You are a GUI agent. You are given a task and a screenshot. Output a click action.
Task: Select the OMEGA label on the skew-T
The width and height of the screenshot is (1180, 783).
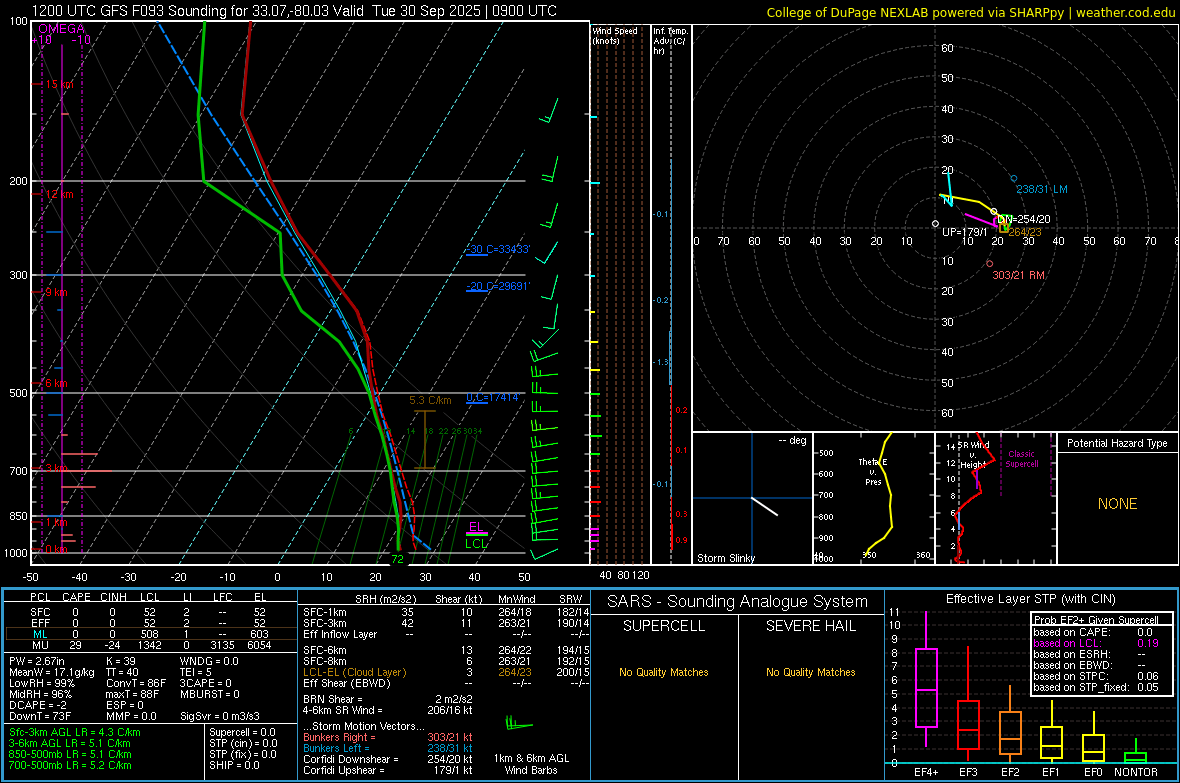coord(61,29)
